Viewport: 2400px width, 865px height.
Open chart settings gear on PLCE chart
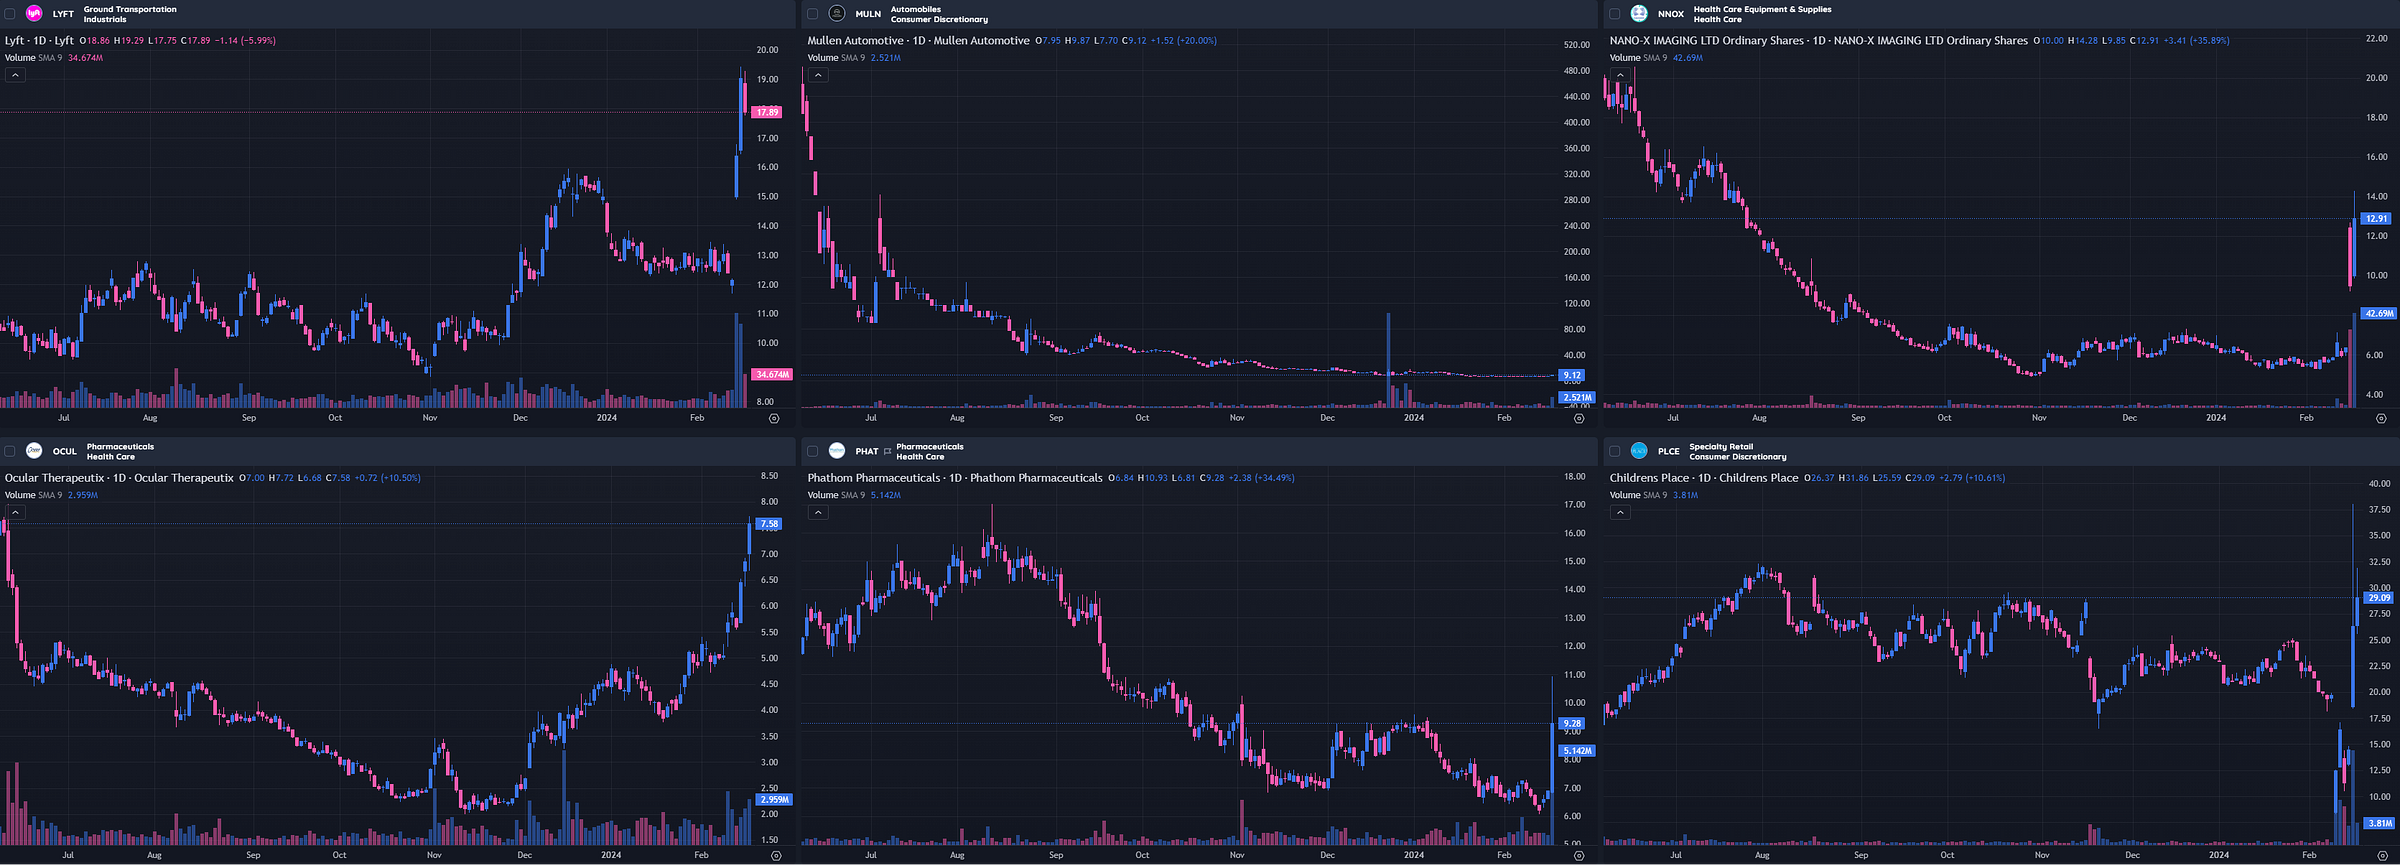pyautogui.click(x=2381, y=856)
